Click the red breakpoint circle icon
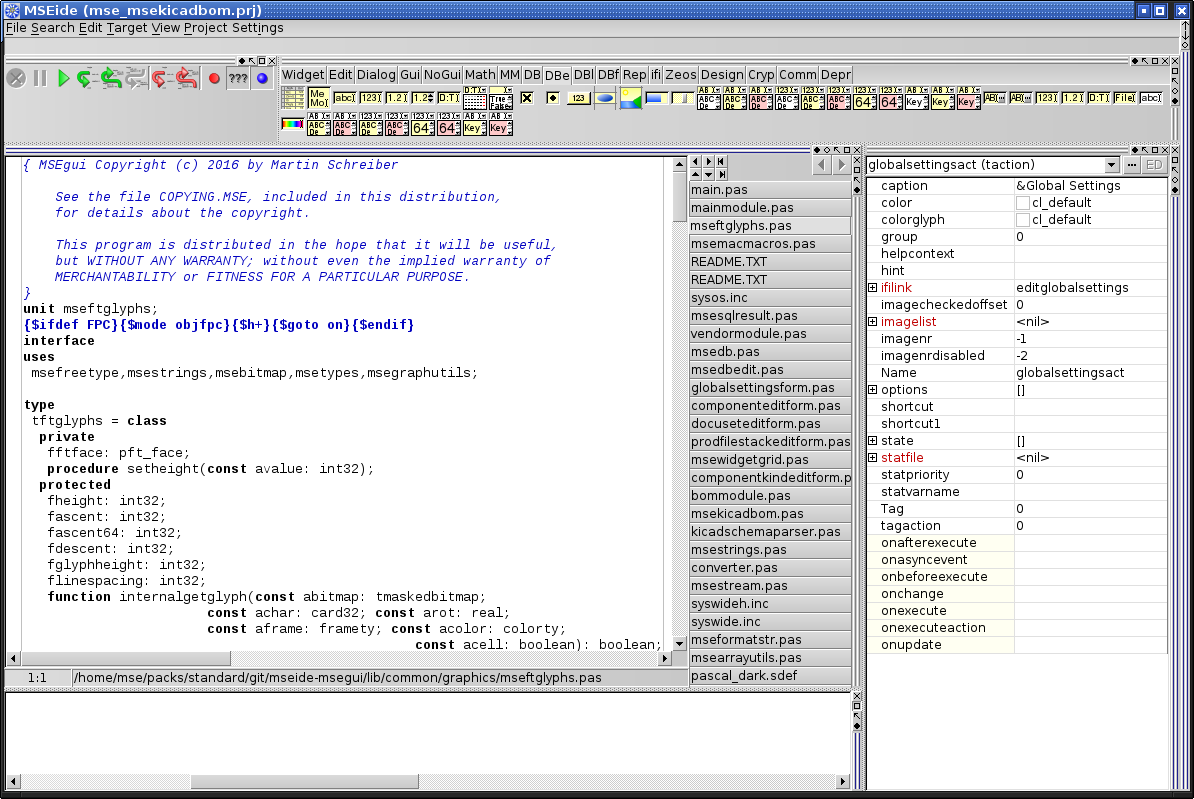 pyautogui.click(x=213, y=78)
